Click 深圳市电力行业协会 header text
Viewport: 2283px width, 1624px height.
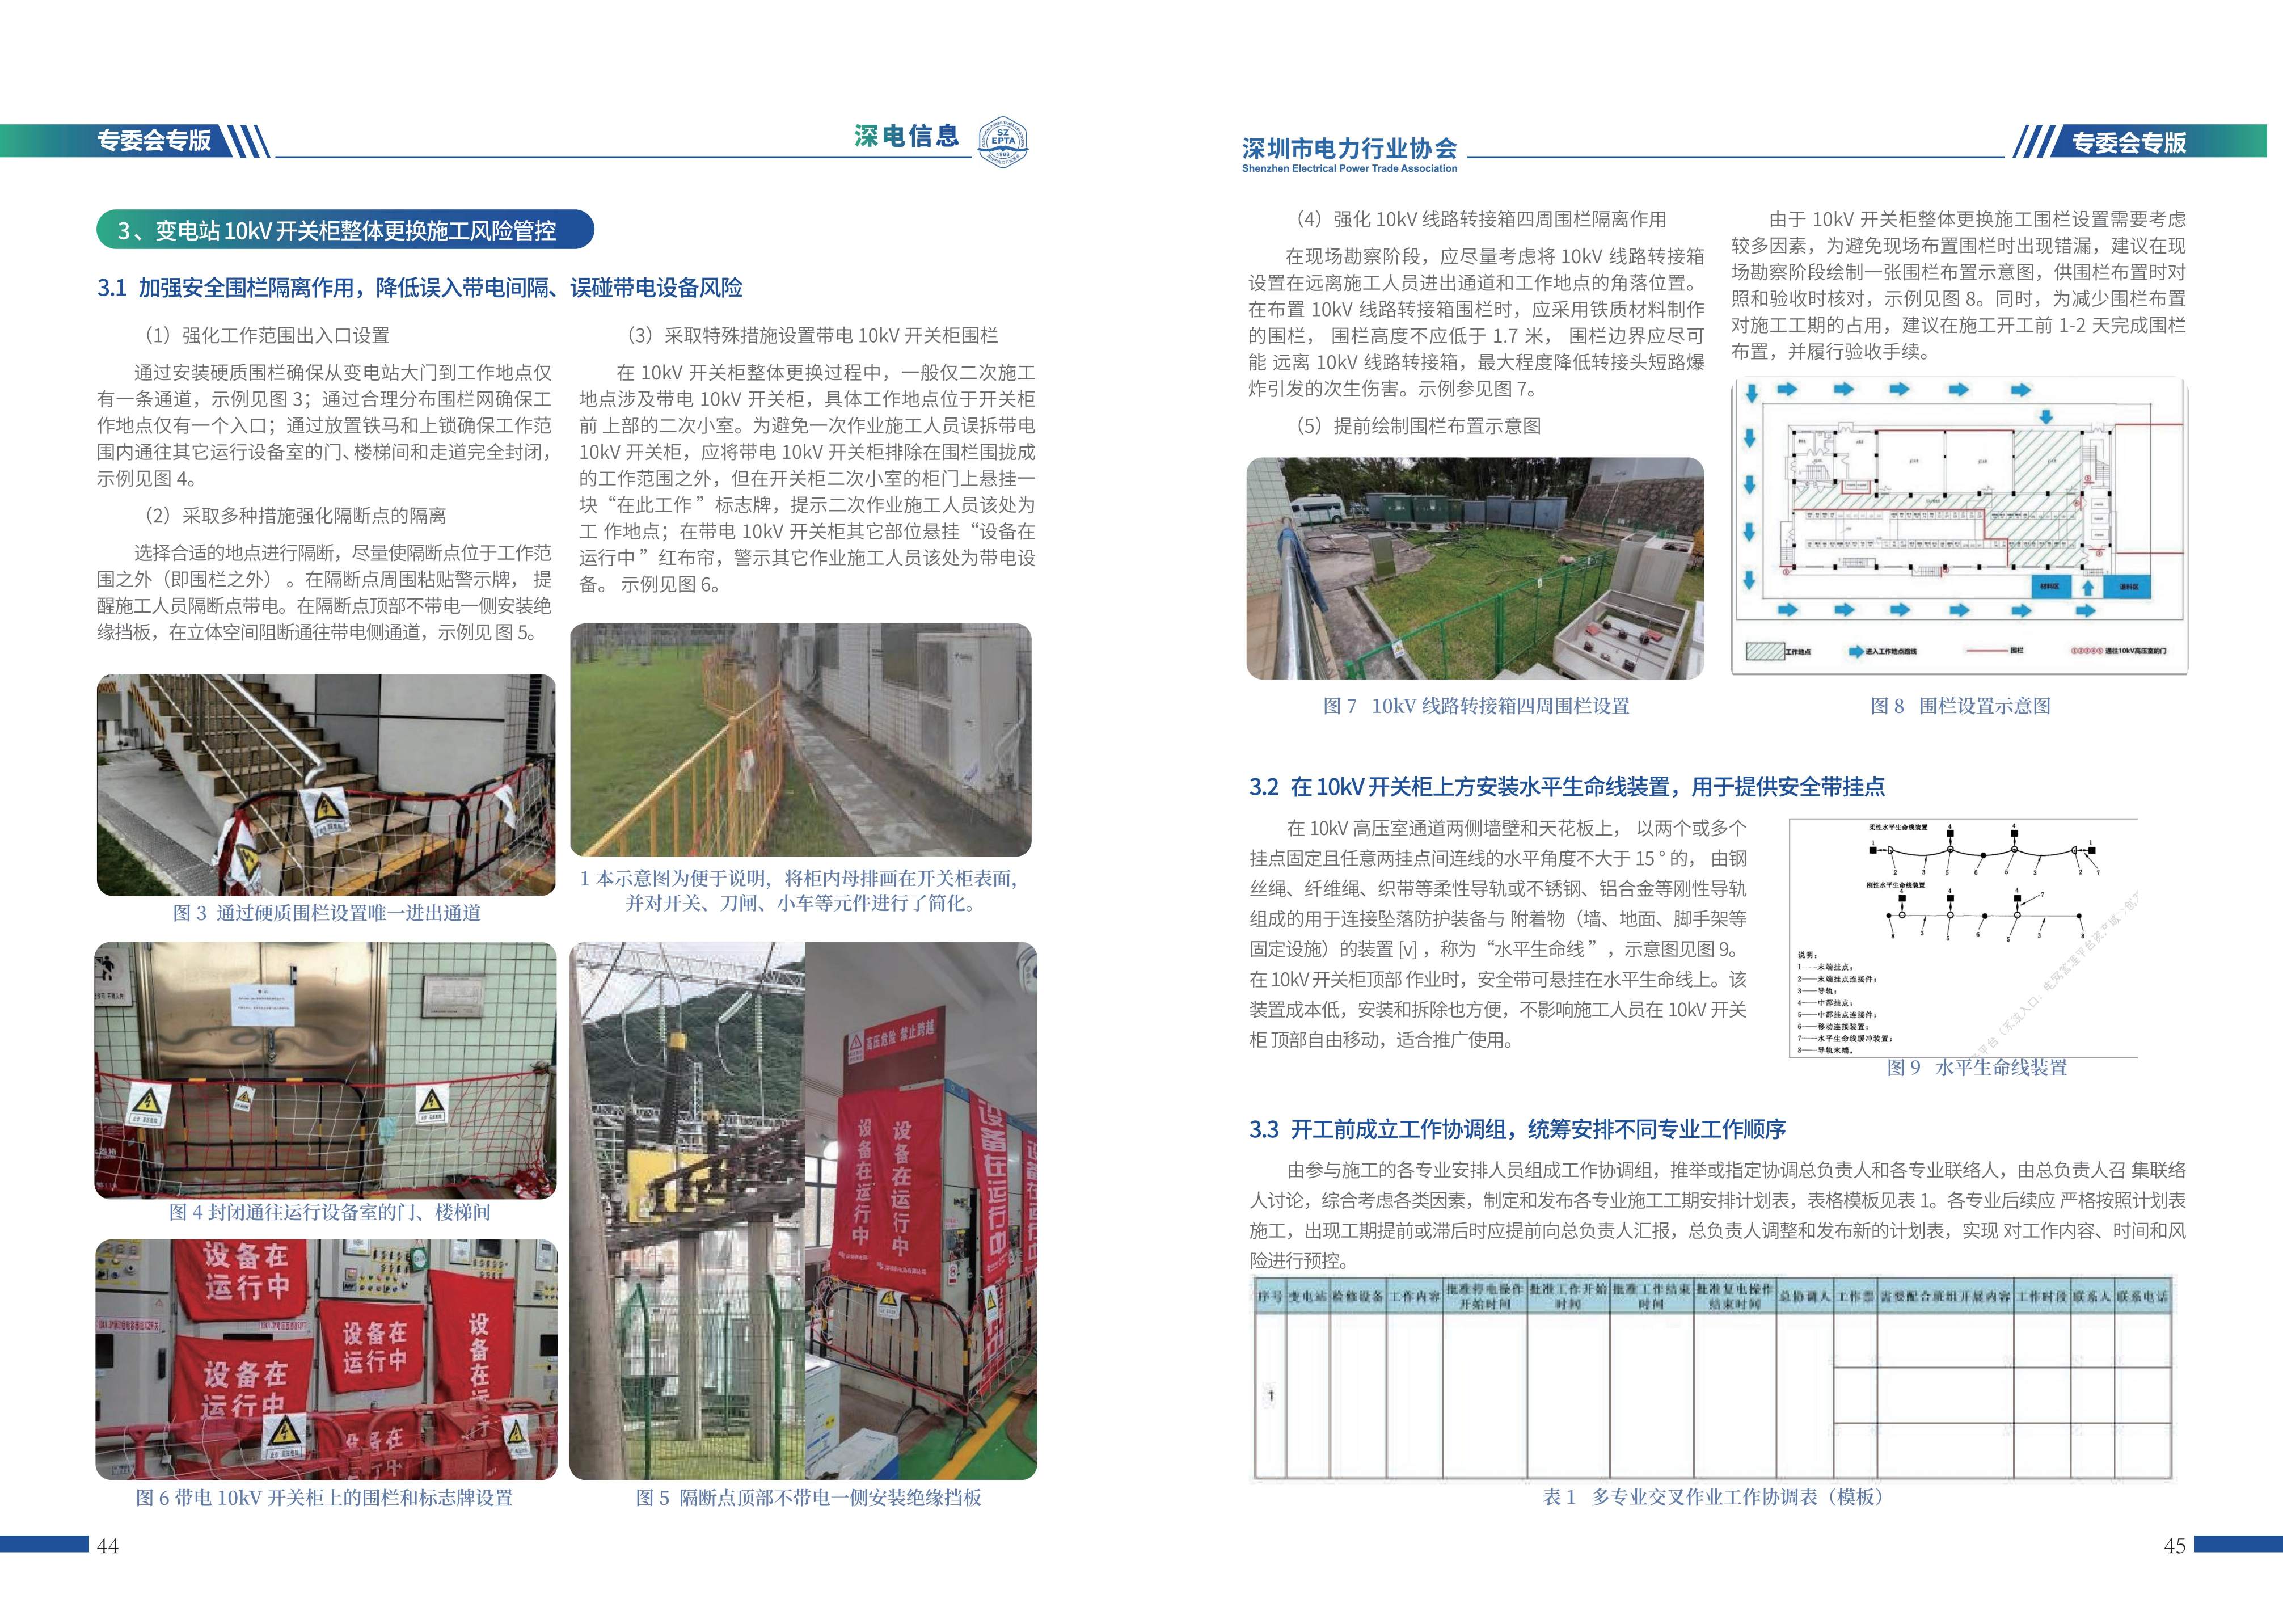point(1349,149)
